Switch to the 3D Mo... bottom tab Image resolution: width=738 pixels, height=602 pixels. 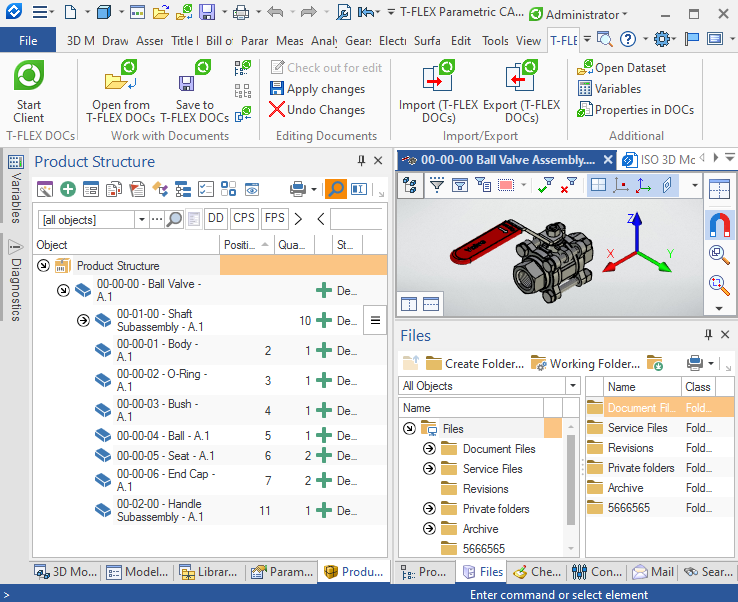pyautogui.click(x=65, y=572)
